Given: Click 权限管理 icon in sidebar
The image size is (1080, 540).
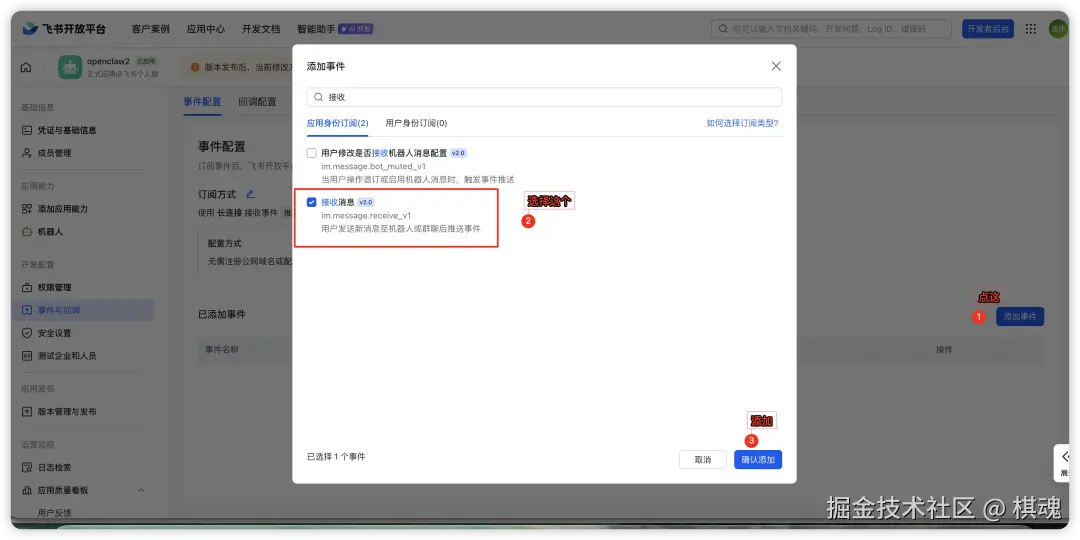Looking at the screenshot, I should [27, 287].
